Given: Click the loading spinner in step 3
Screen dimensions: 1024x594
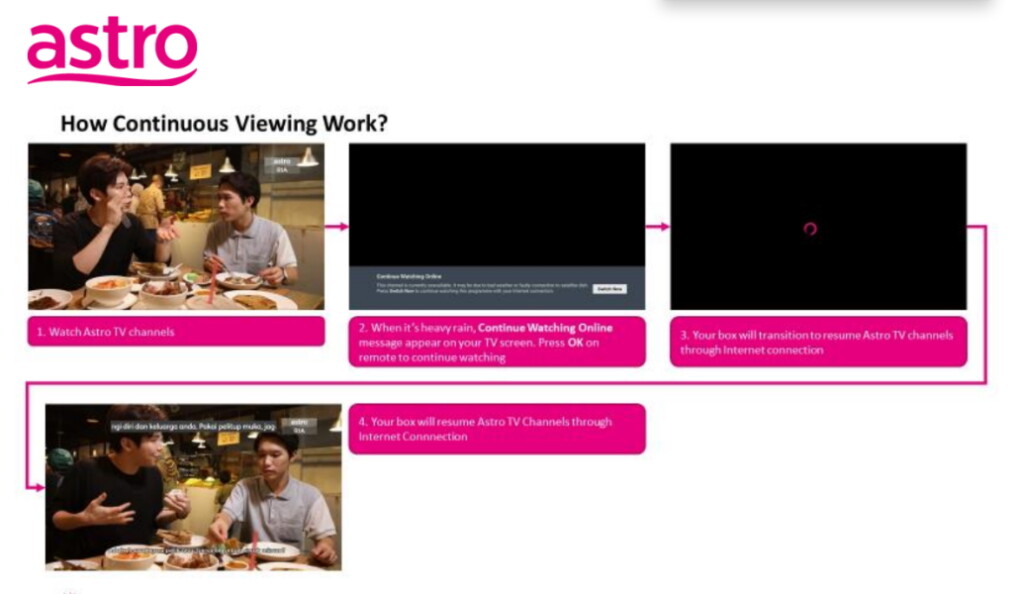Looking at the screenshot, I should pyautogui.click(x=810, y=229).
